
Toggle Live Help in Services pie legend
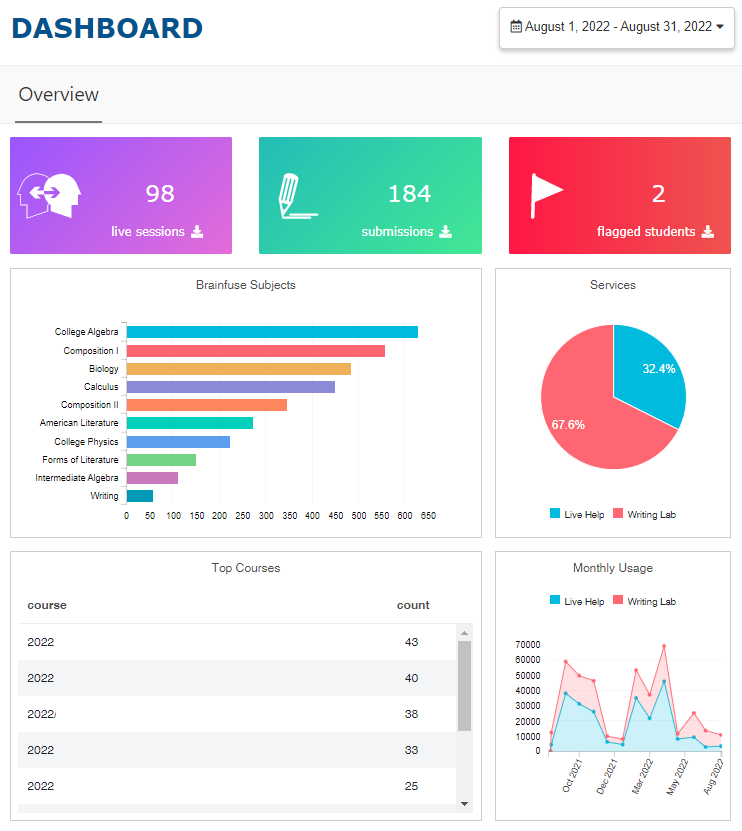[x=577, y=514]
